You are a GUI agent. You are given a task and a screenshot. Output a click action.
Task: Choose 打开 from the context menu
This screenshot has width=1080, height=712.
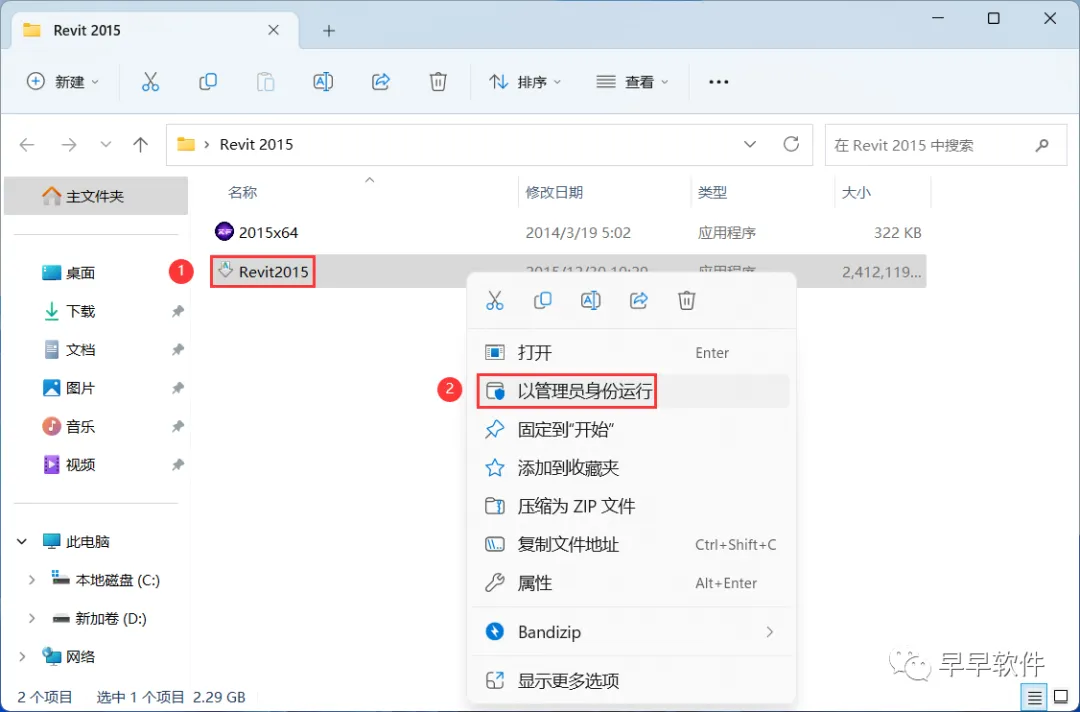(632, 353)
